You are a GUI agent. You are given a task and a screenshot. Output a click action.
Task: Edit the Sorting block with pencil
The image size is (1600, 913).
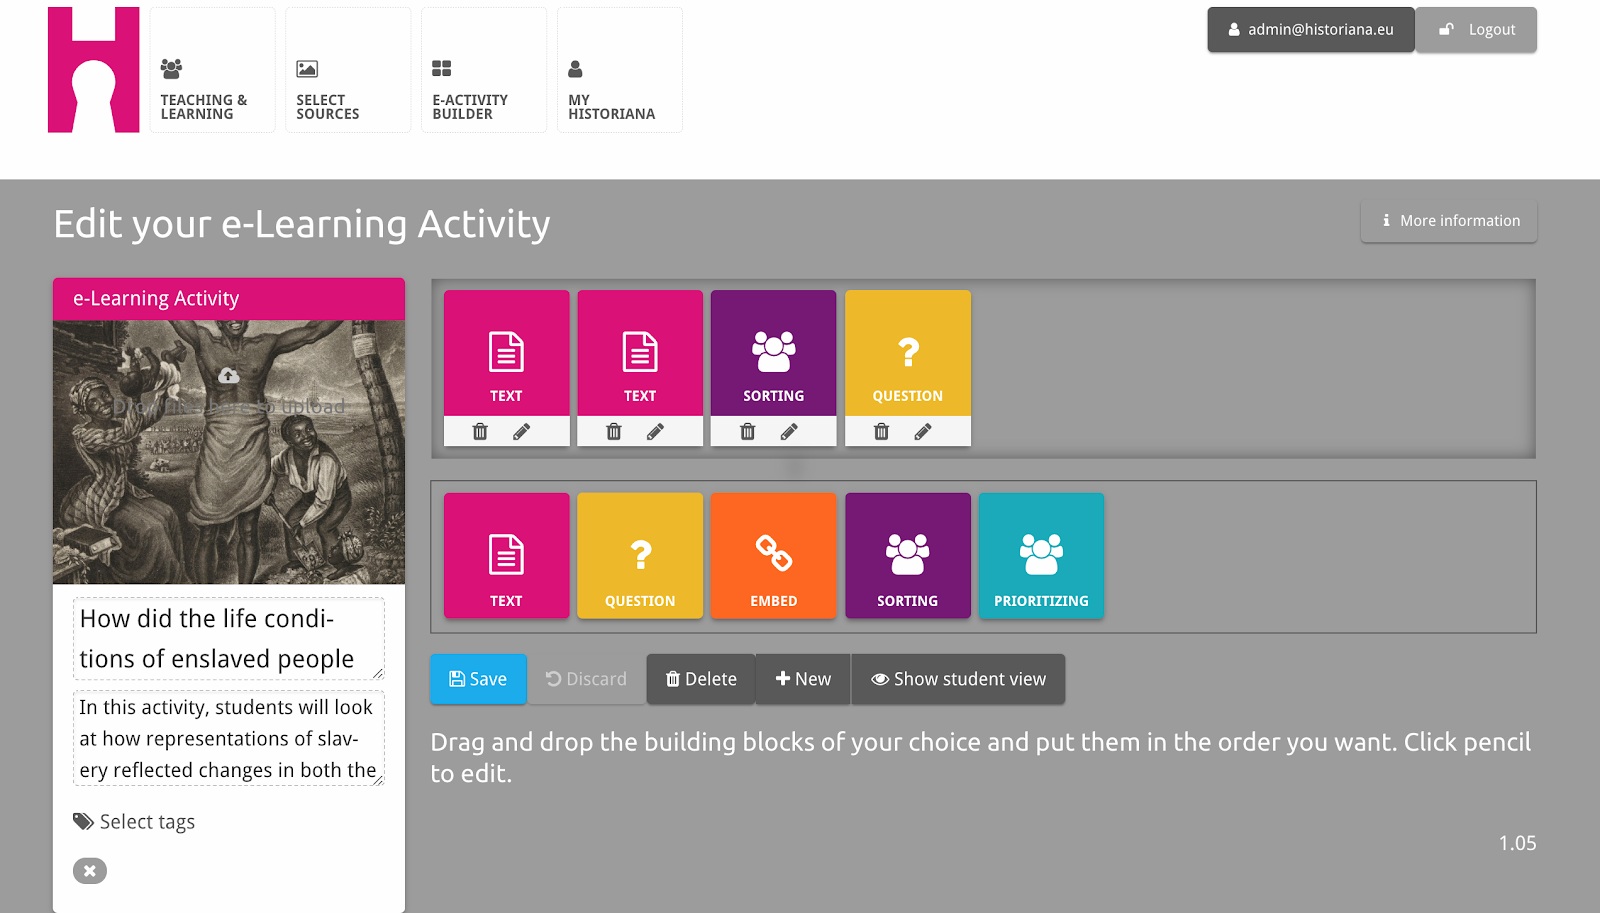click(x=790, y=431)
